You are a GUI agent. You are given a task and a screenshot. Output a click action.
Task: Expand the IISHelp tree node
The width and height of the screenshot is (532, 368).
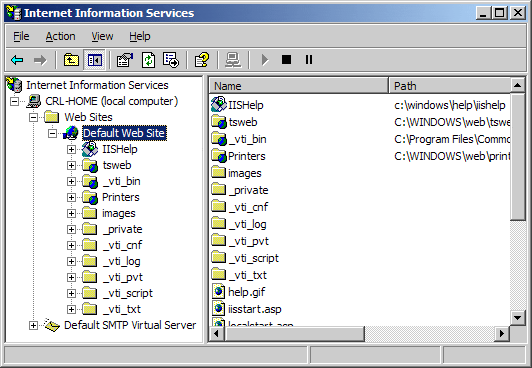click(x=71, y=149)
